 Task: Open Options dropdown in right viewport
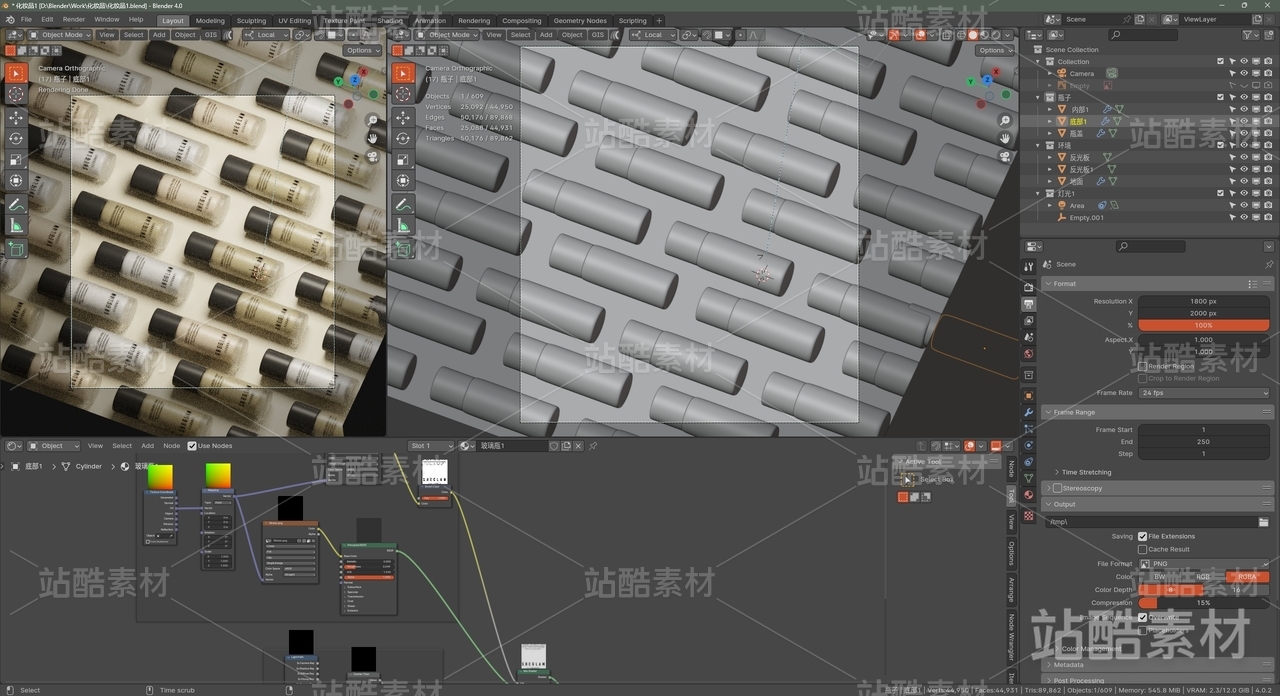(992, 50)
